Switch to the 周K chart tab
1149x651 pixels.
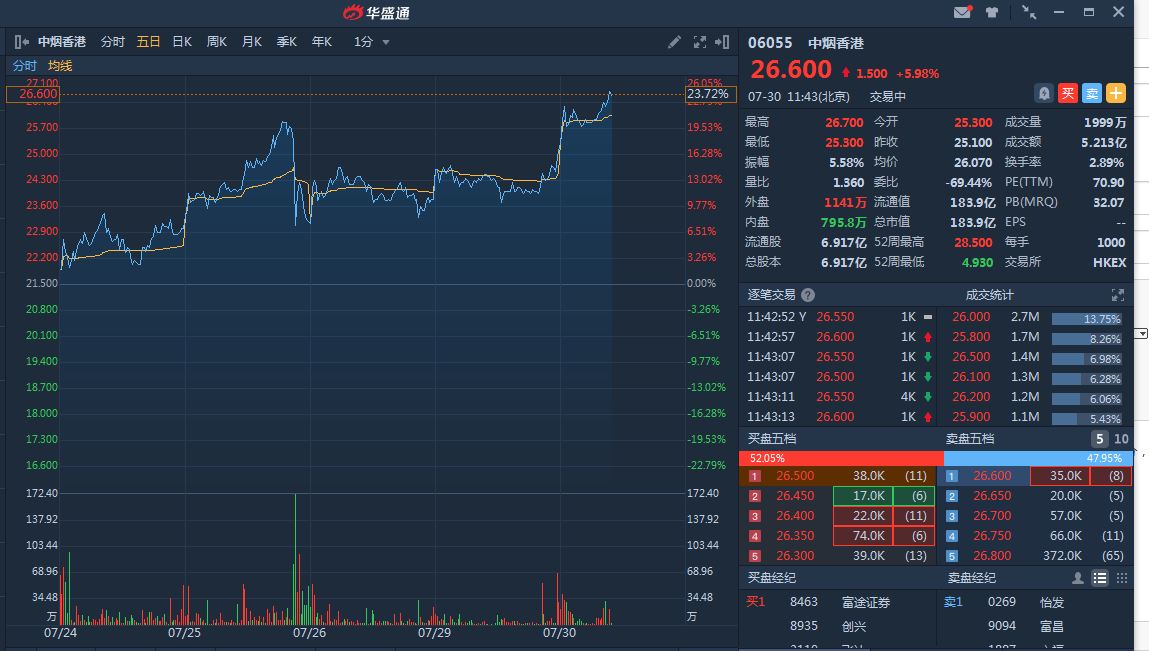[217, 42]
